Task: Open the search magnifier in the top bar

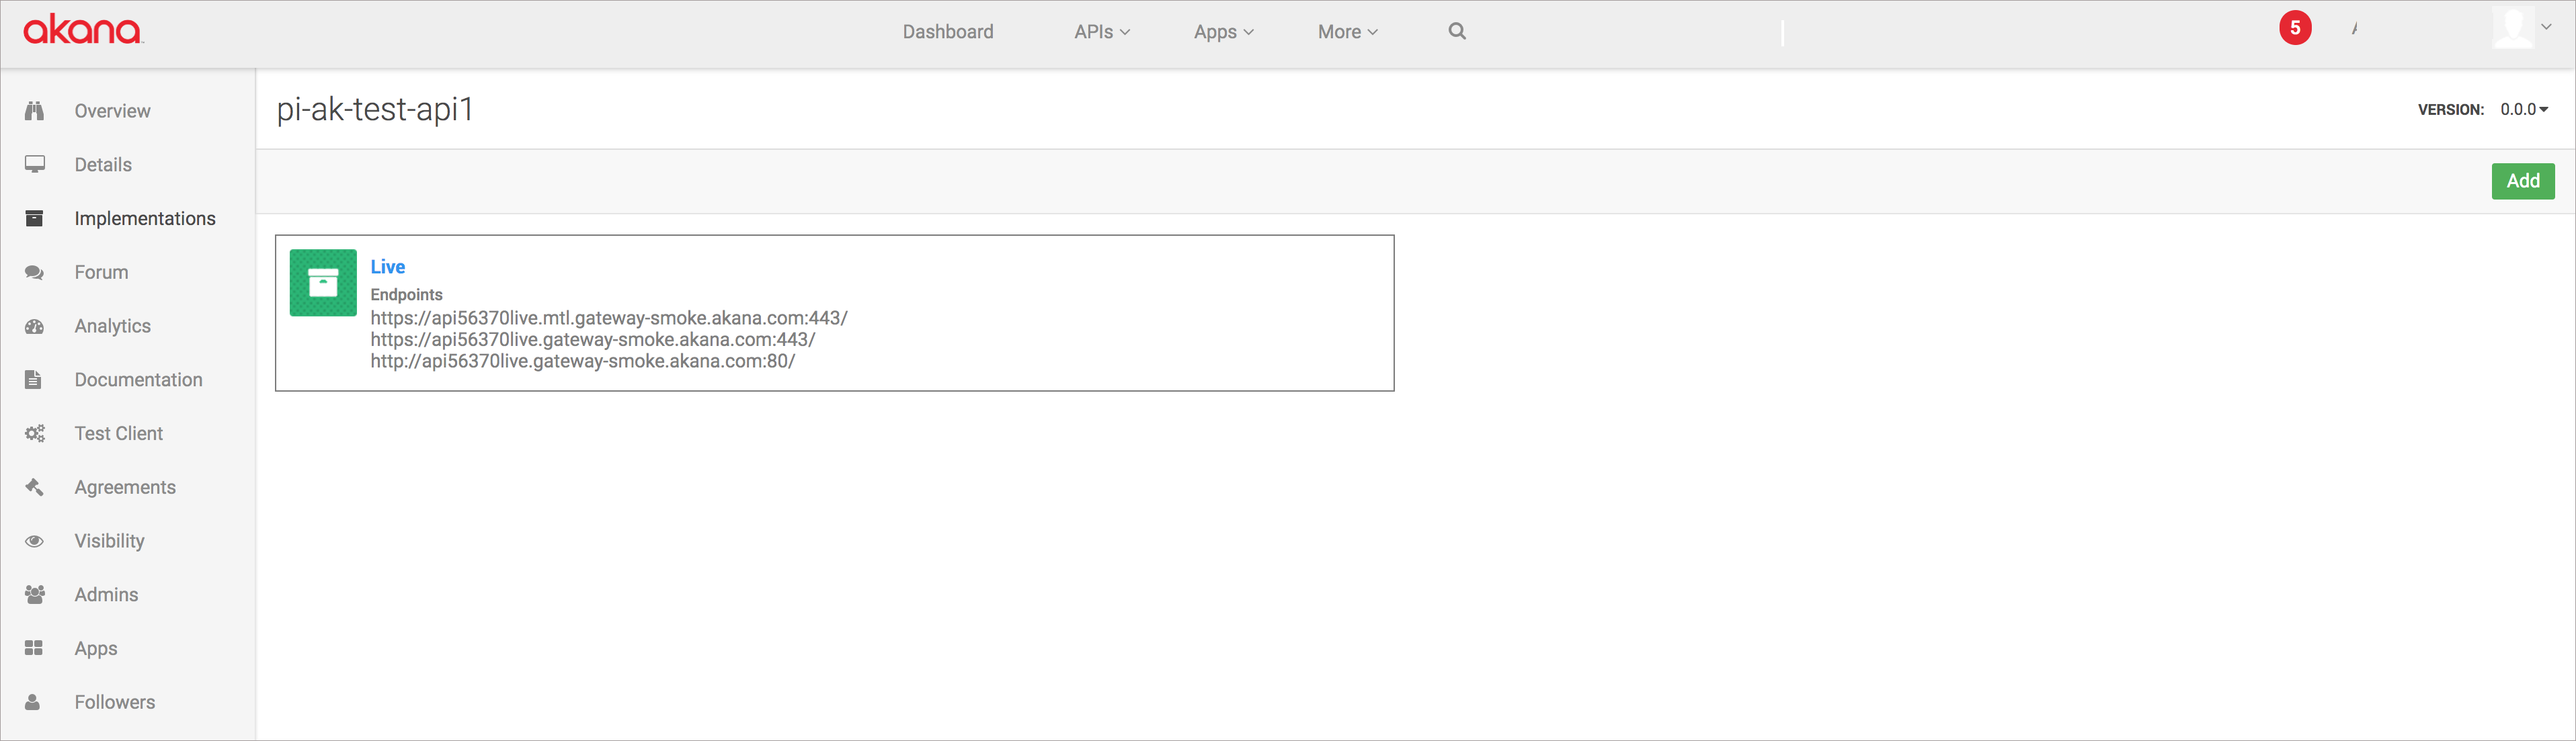Action: click(x=1457, y=31)
